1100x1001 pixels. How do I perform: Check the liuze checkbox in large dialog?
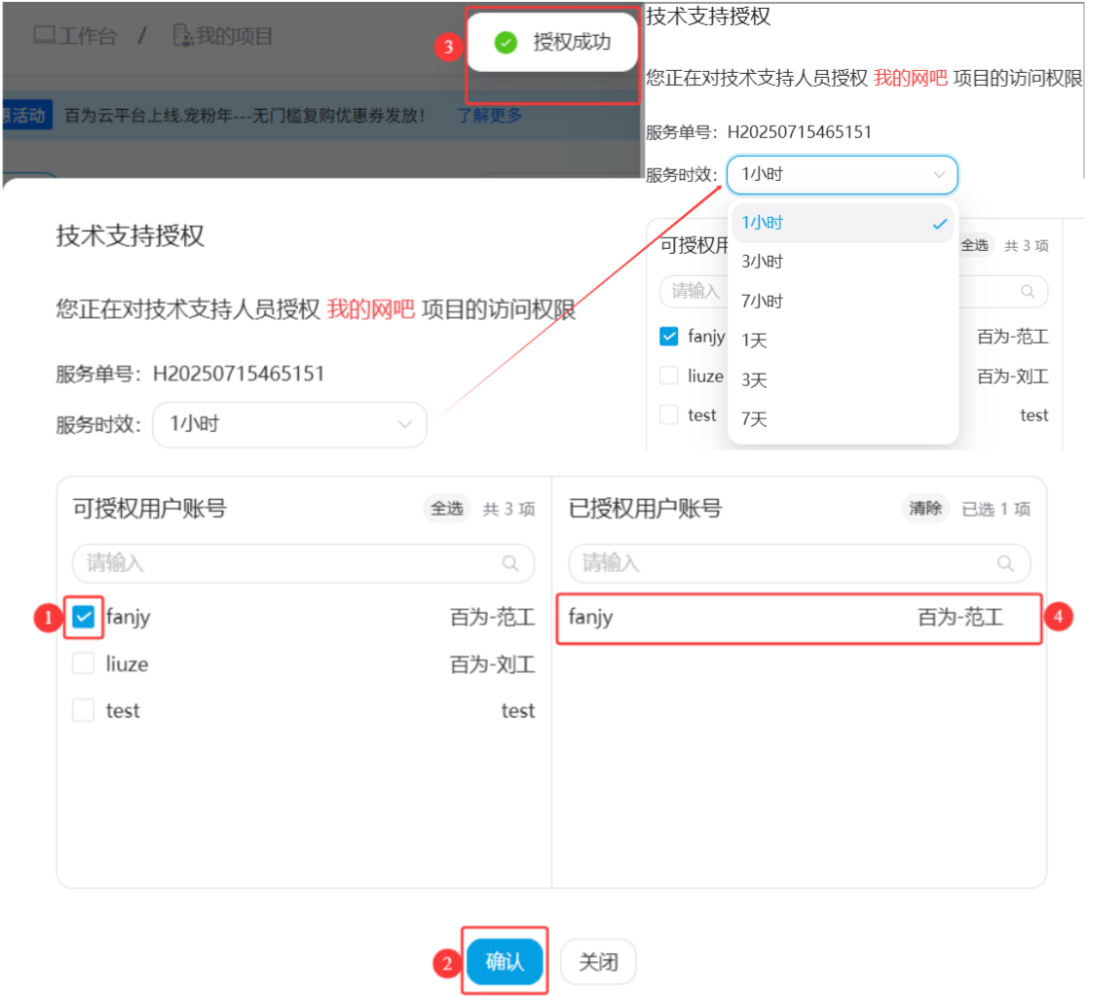tap(84, 664)
